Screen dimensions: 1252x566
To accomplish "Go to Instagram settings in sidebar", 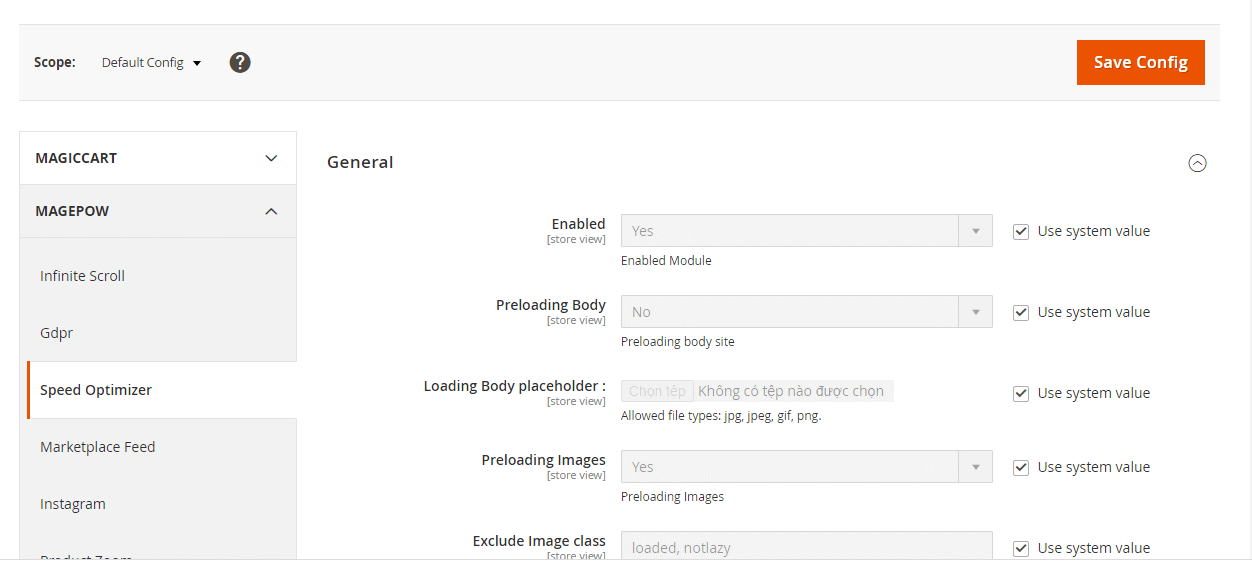I will [73, 504].
